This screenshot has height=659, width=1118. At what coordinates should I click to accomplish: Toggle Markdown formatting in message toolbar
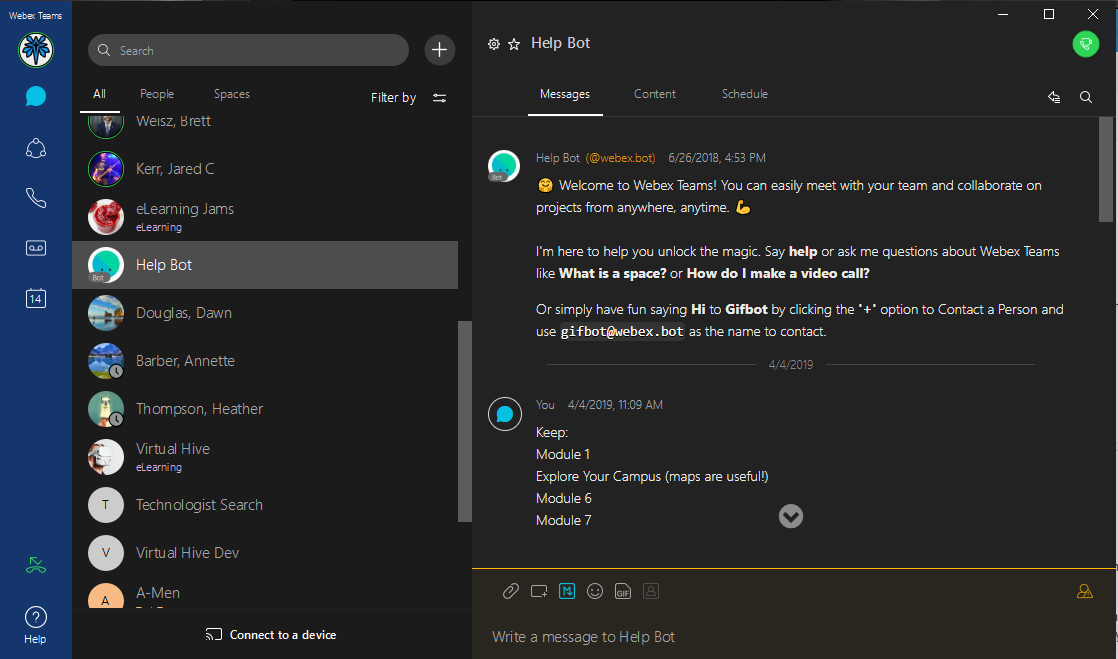pos(567,591)
